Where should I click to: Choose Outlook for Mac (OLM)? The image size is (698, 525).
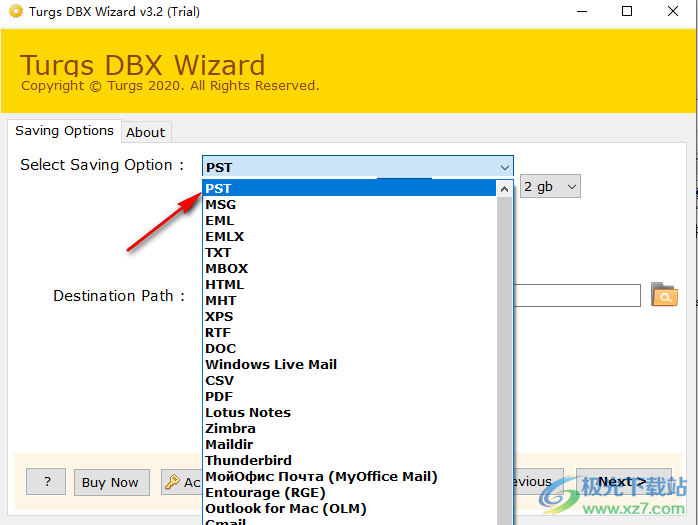pyautogui.click(x=349, y=509)
